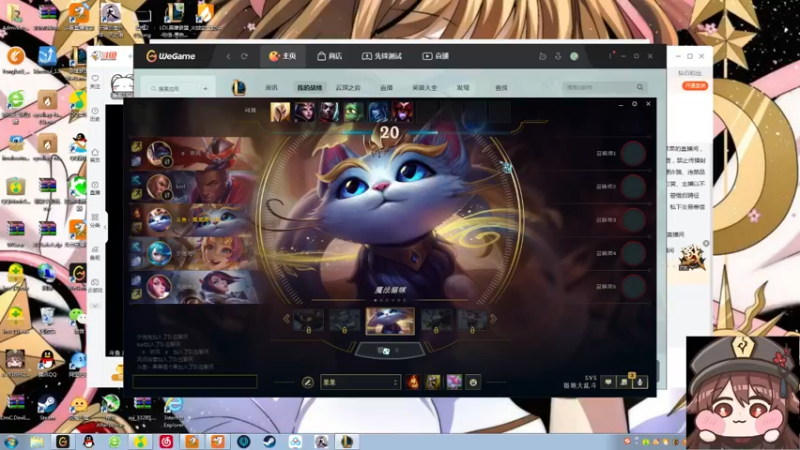The image size is (800, 450).
Task: Select the Yuumi player row
Action: (194, 220)
